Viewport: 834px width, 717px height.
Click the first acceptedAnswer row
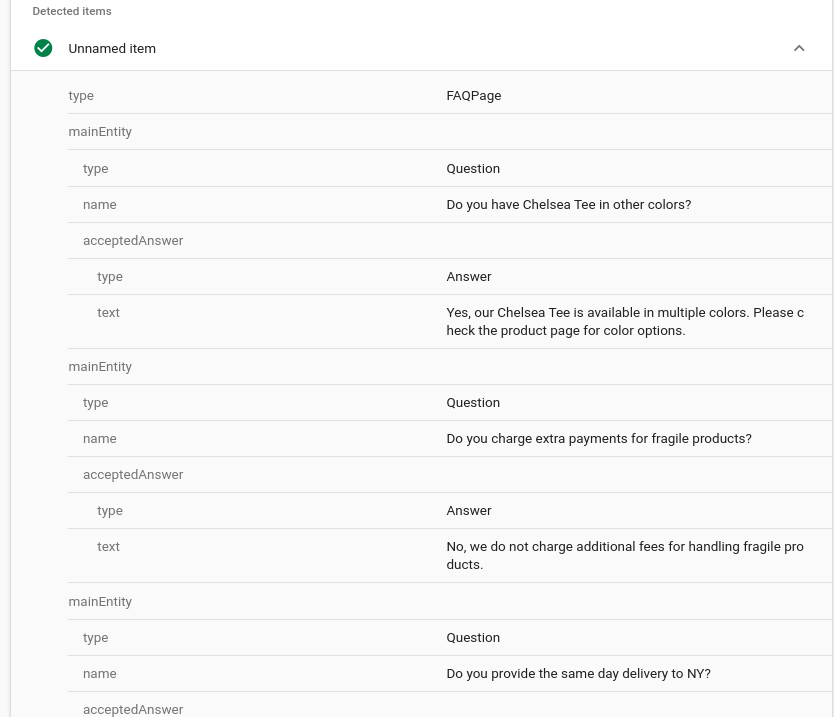point(133,240)
